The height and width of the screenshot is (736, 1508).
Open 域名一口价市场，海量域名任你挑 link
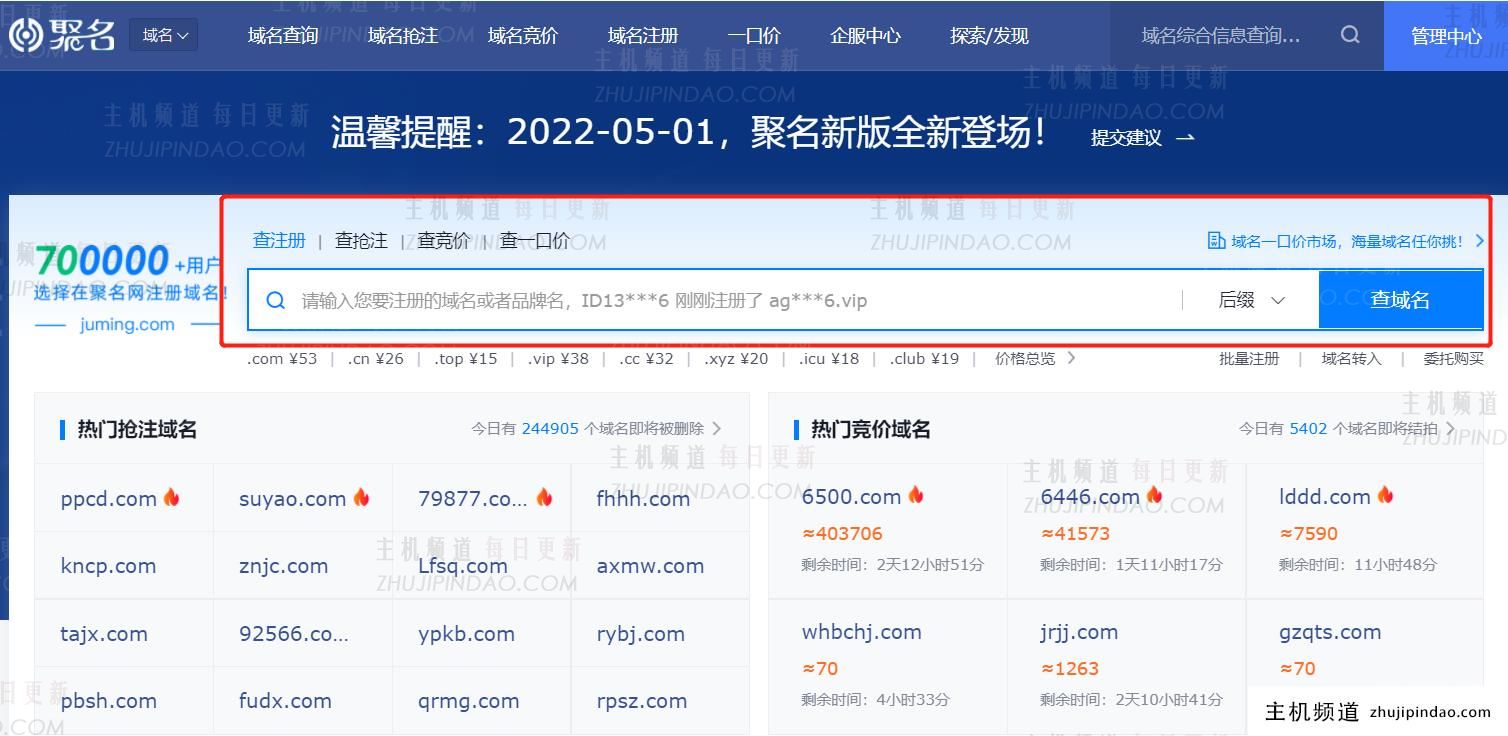click(x=1347, y=241)
